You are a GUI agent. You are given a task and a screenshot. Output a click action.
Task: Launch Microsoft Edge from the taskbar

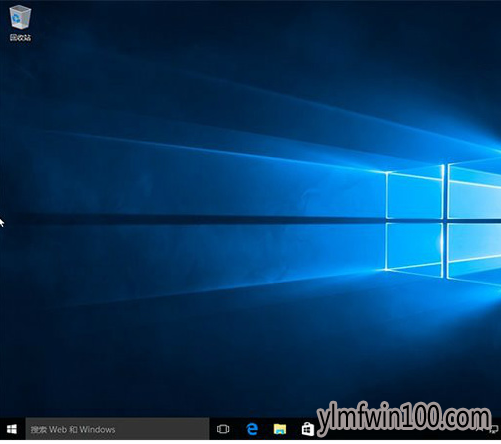[252, 429]
